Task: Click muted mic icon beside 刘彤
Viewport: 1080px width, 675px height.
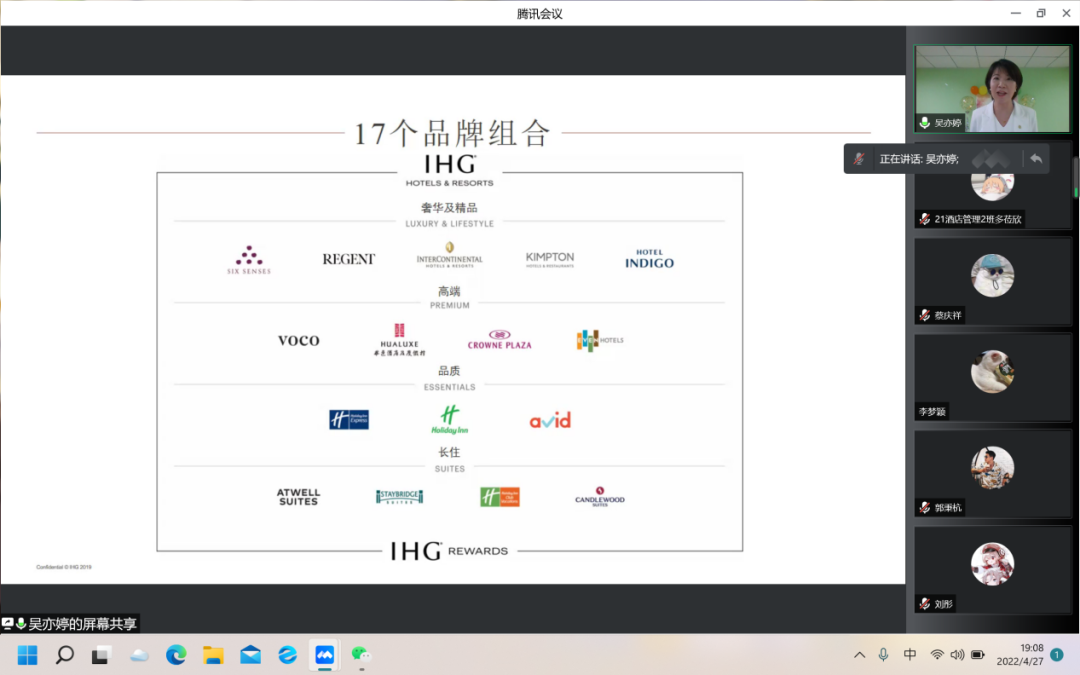Action: tap(924, 604)
